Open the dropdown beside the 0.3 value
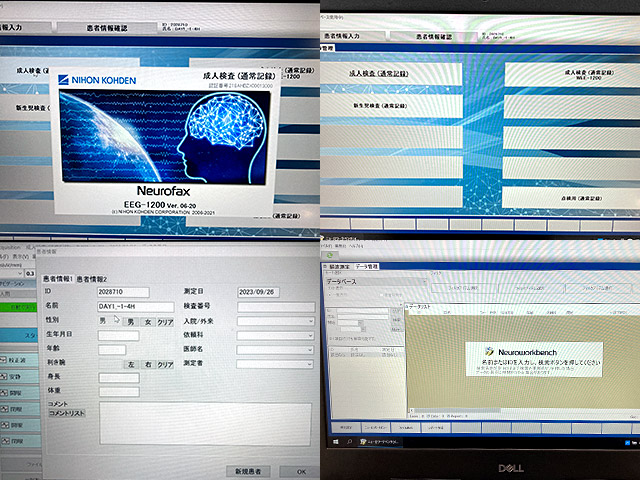The image size is (640, 480). pyautogui.click(x=20, y=273)
